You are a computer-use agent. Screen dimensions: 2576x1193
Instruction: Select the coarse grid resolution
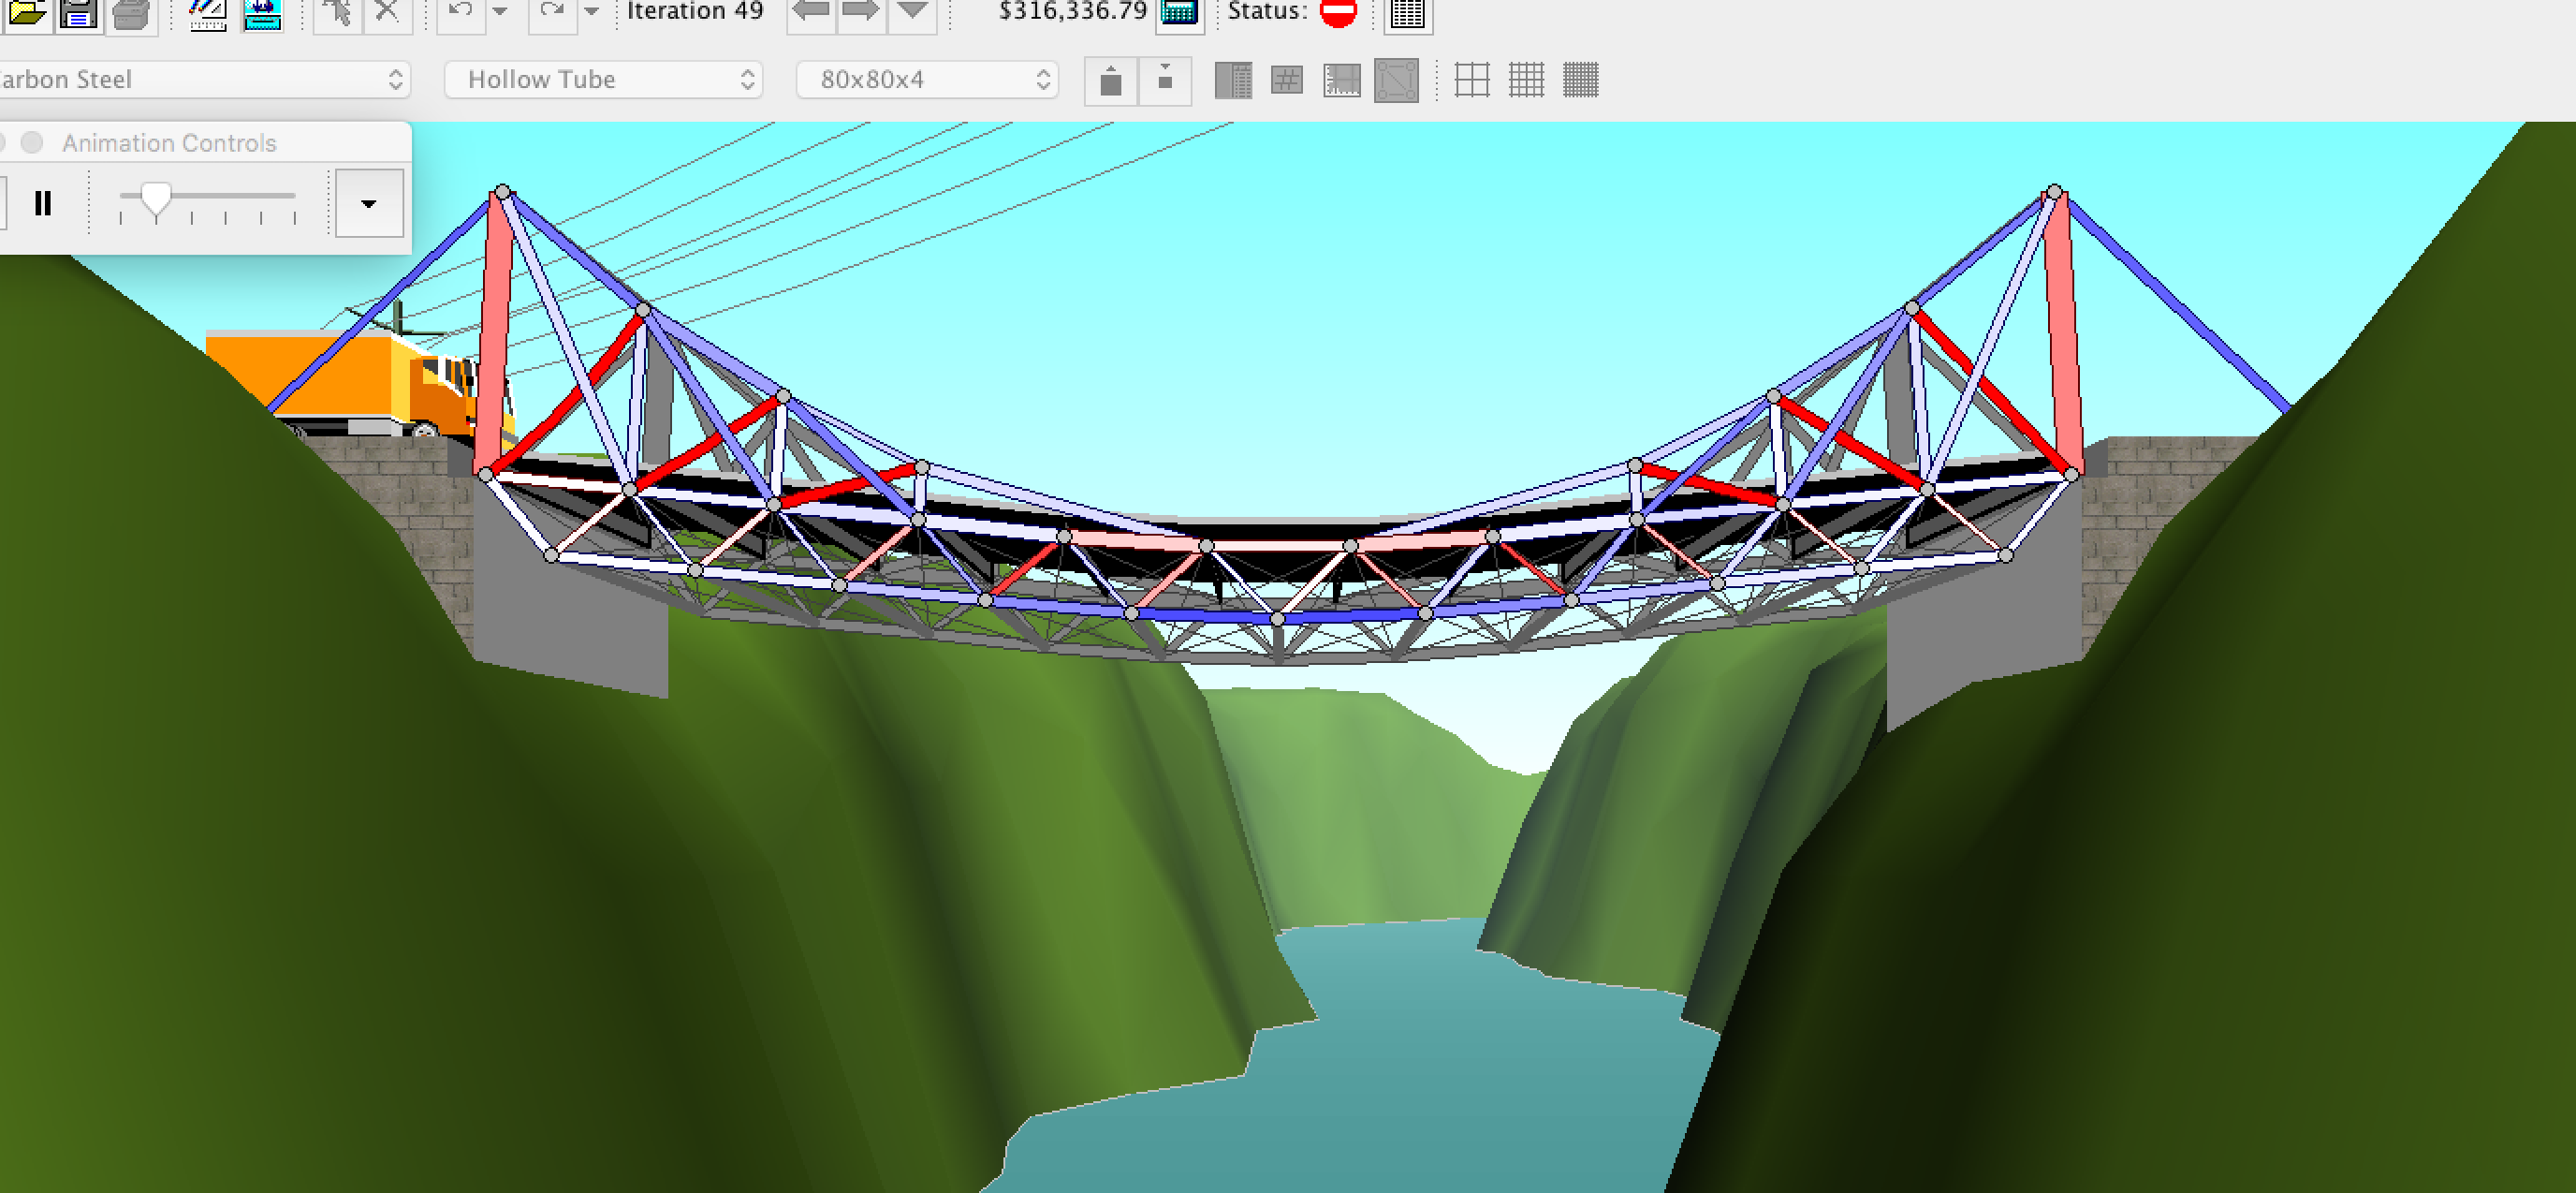click(x=1472, y=80)
